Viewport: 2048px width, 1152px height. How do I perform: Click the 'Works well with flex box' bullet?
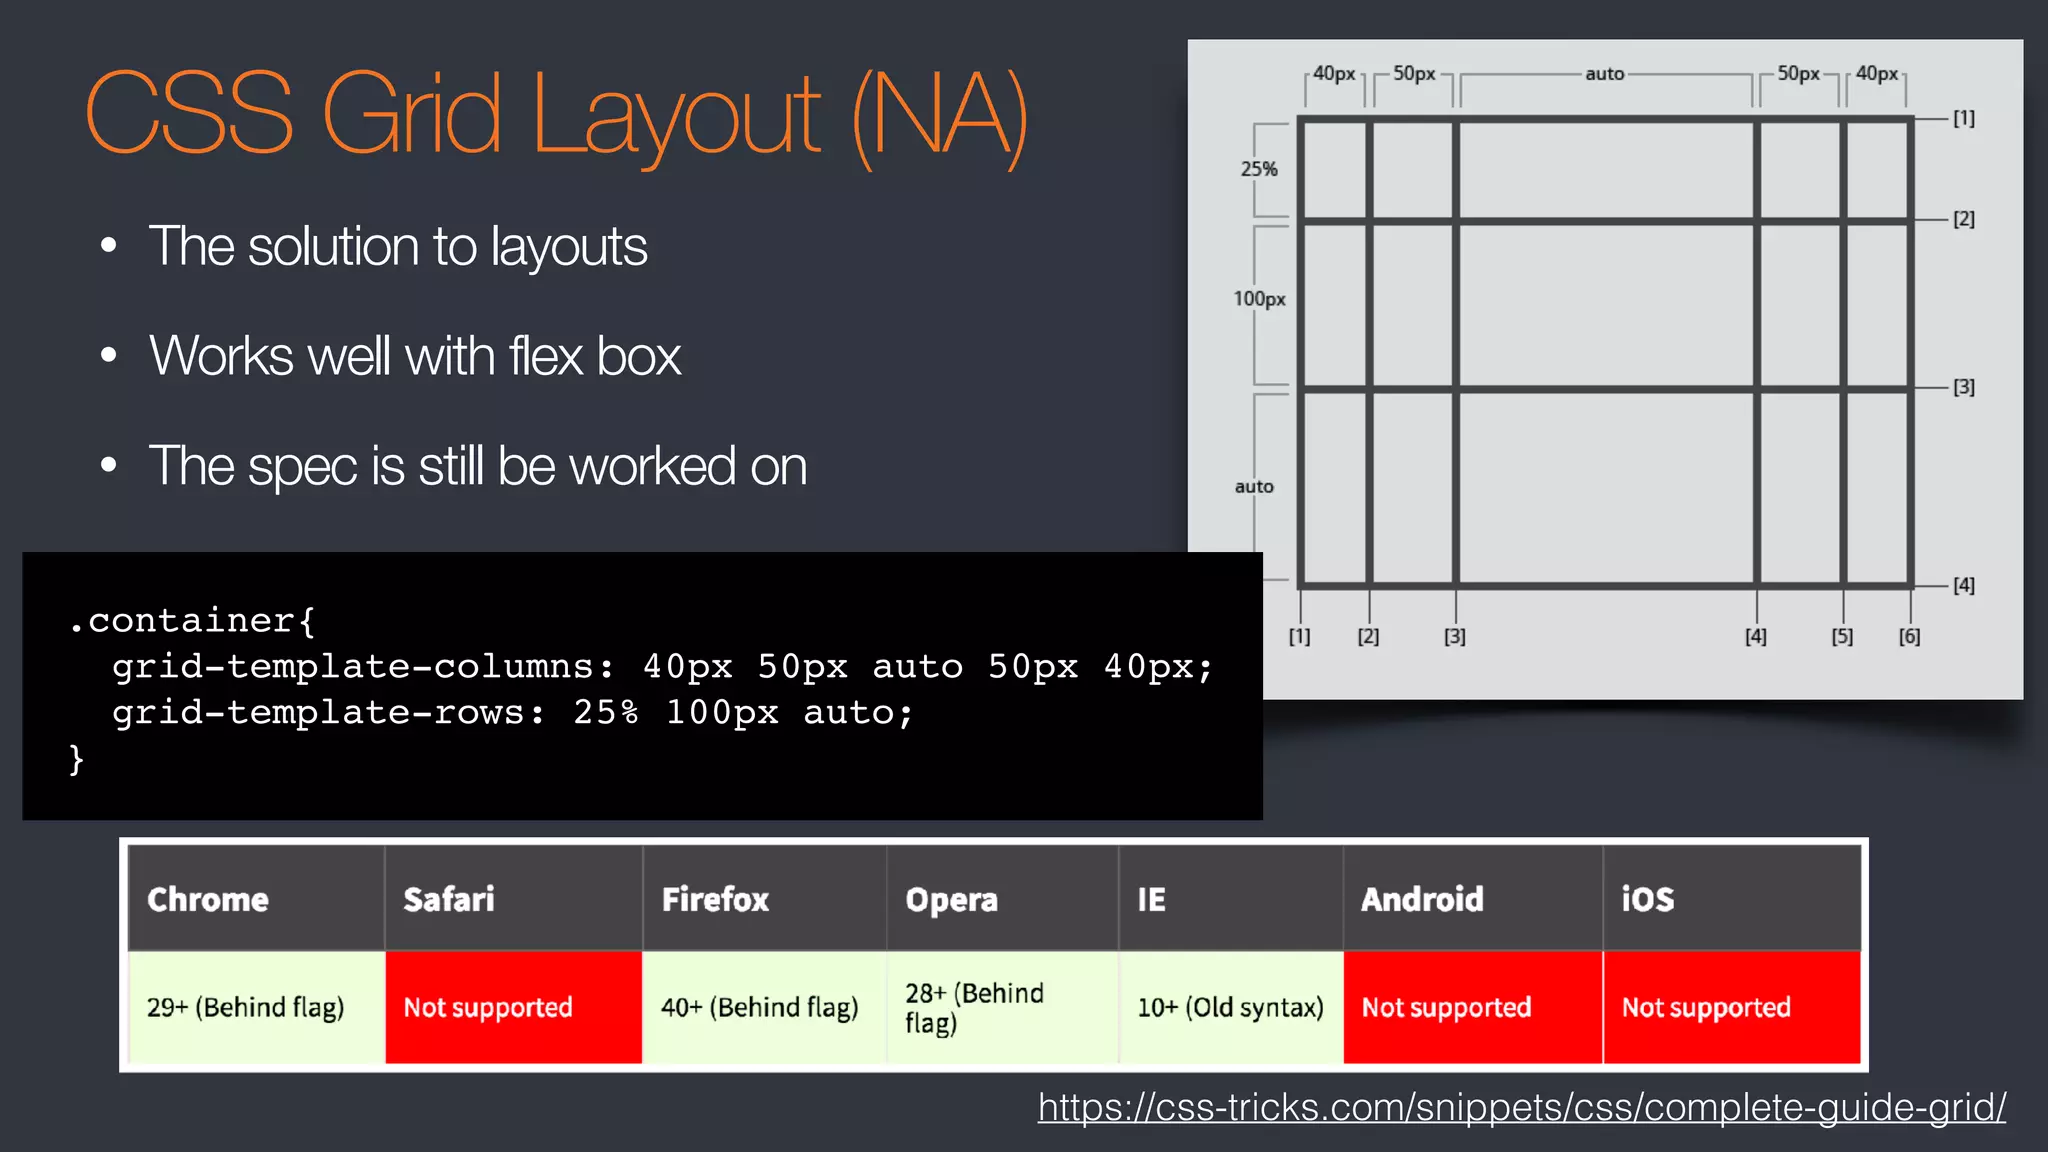coord(414,356)
